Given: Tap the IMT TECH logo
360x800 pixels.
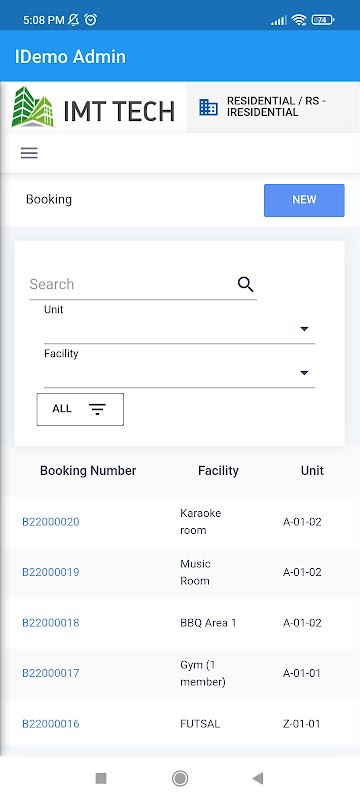Looking at the screenshot, I should click(94, 107).
